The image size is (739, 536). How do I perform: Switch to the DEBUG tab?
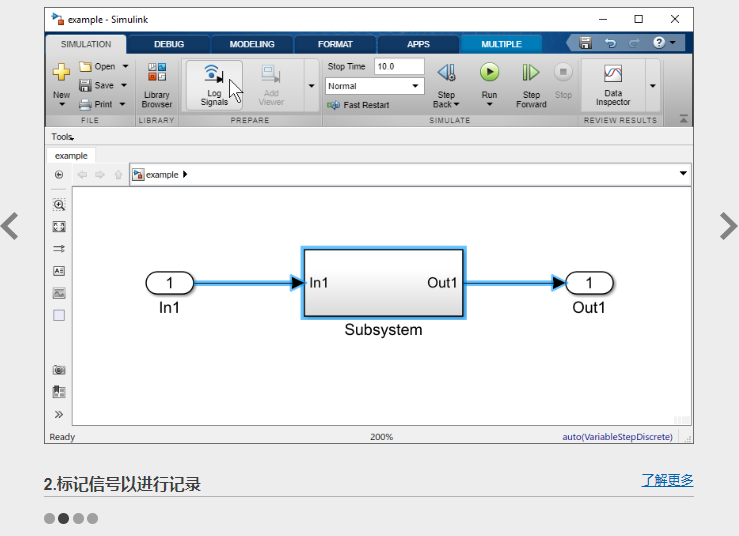(x=169, y=44)
